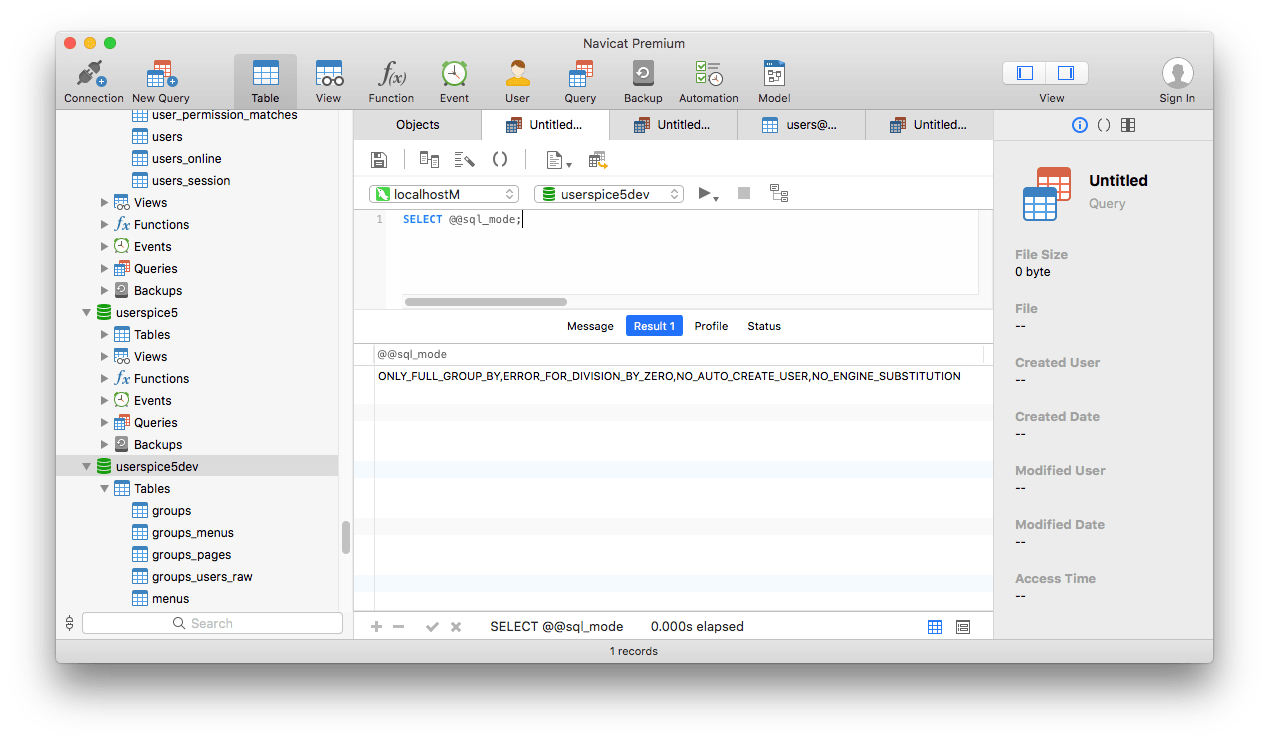Image resolution: width=1269 pixels, height=743 pixels.
Task: Open the Status result tab
Action: tap(764, 326)
